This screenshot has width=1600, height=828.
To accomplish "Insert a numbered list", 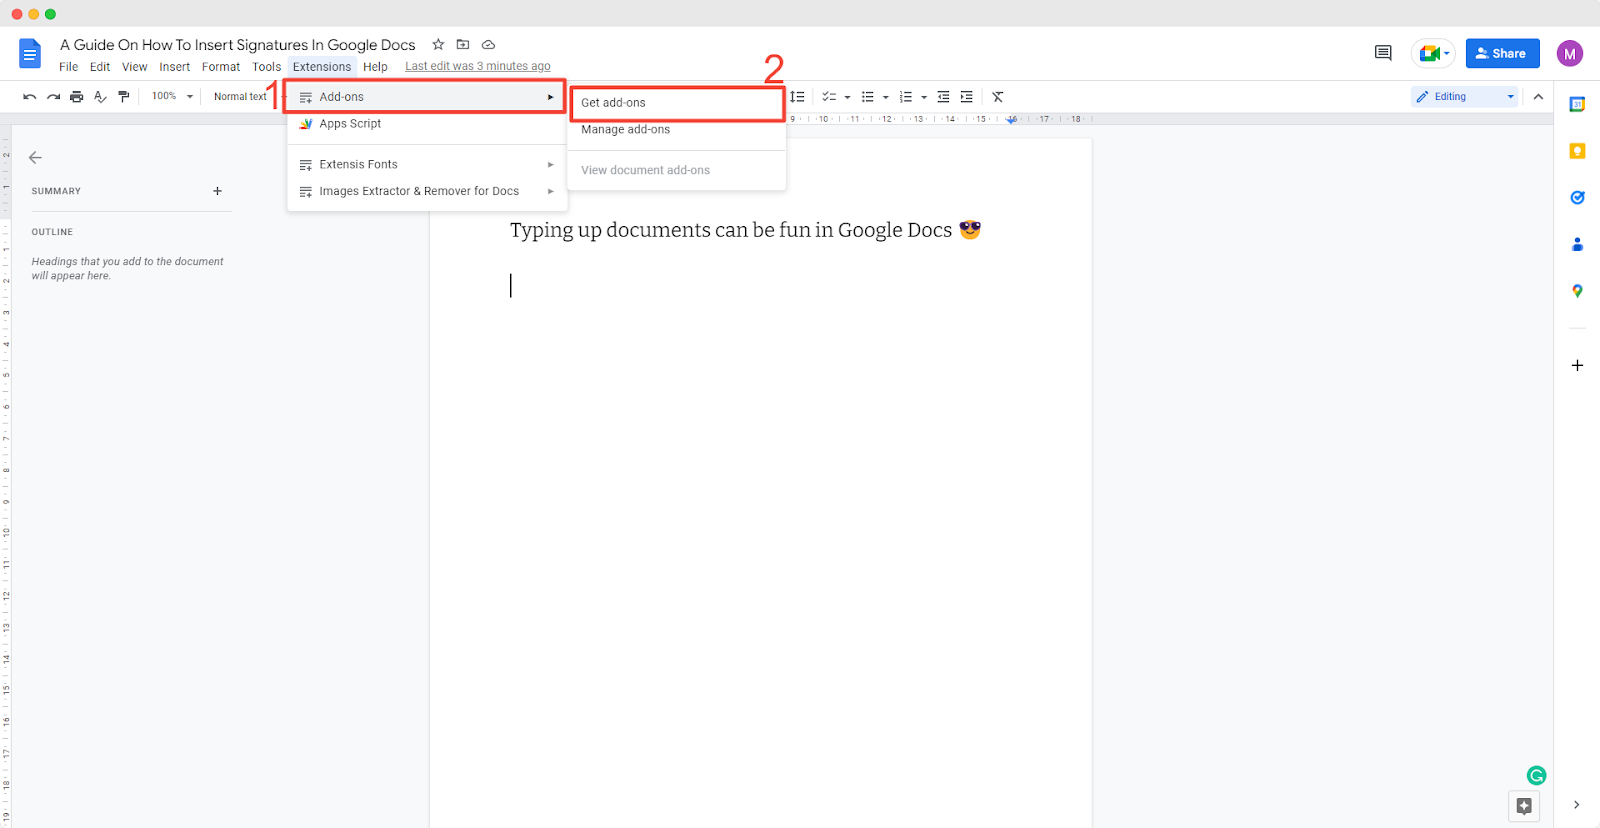I will pos(906,97).
